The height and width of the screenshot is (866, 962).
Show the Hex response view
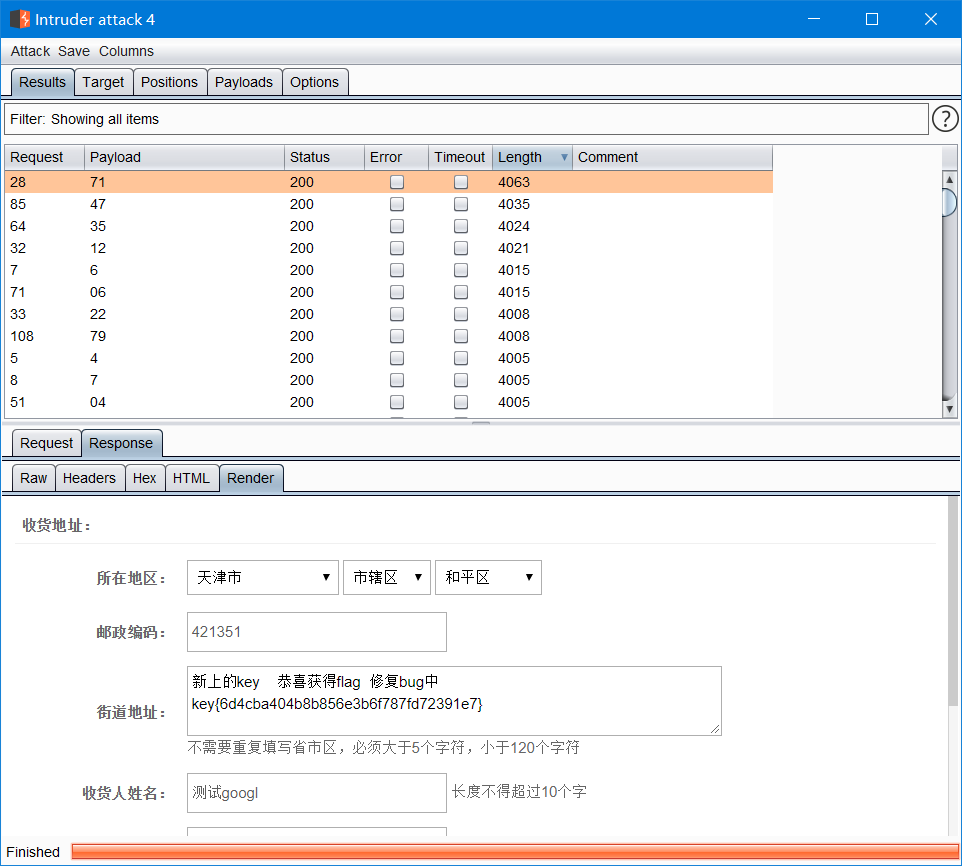pyautogui.click(x=145, y=478)
